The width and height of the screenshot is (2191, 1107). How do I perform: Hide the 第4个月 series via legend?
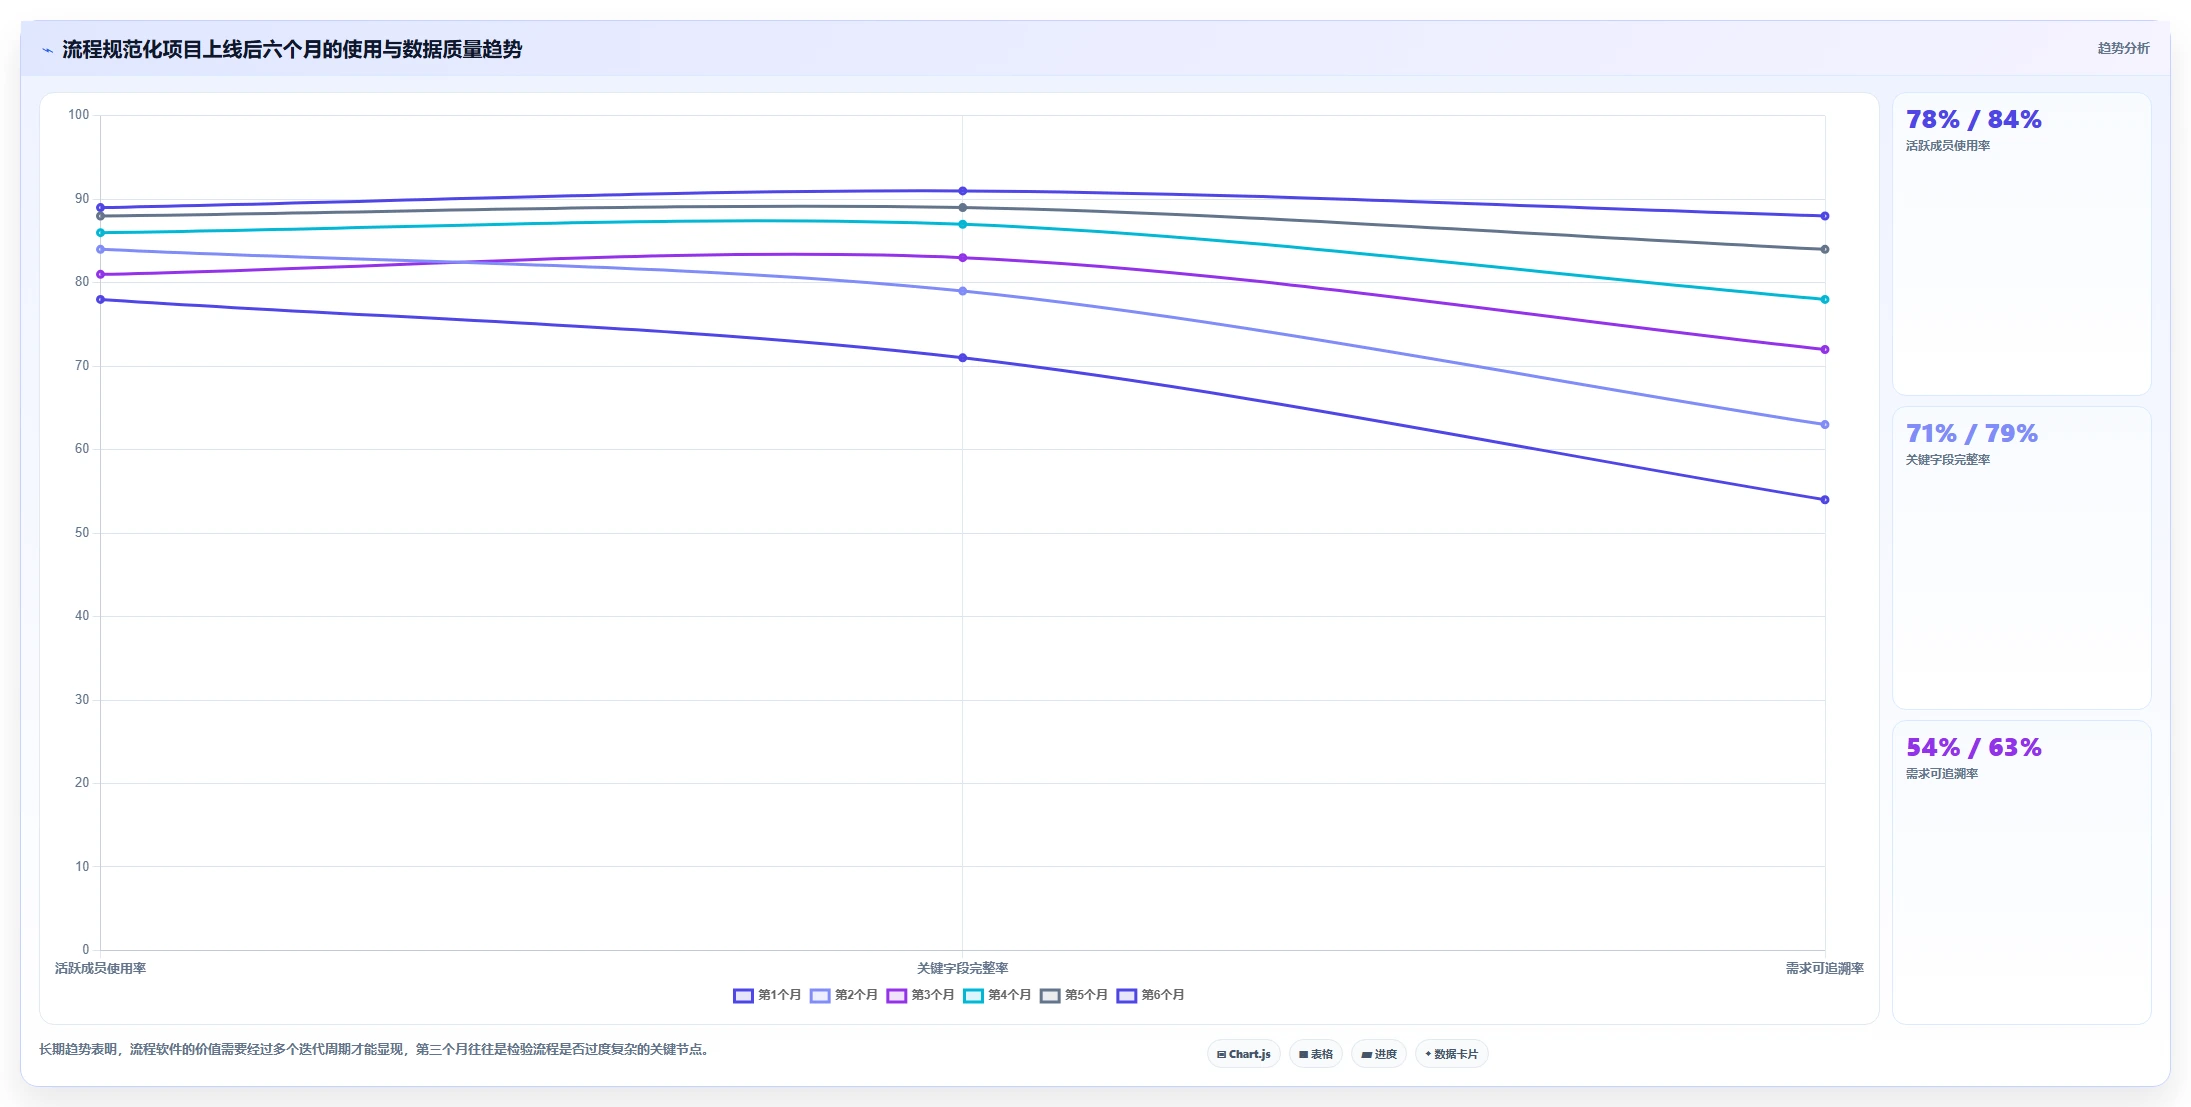(x=997, y=995)
